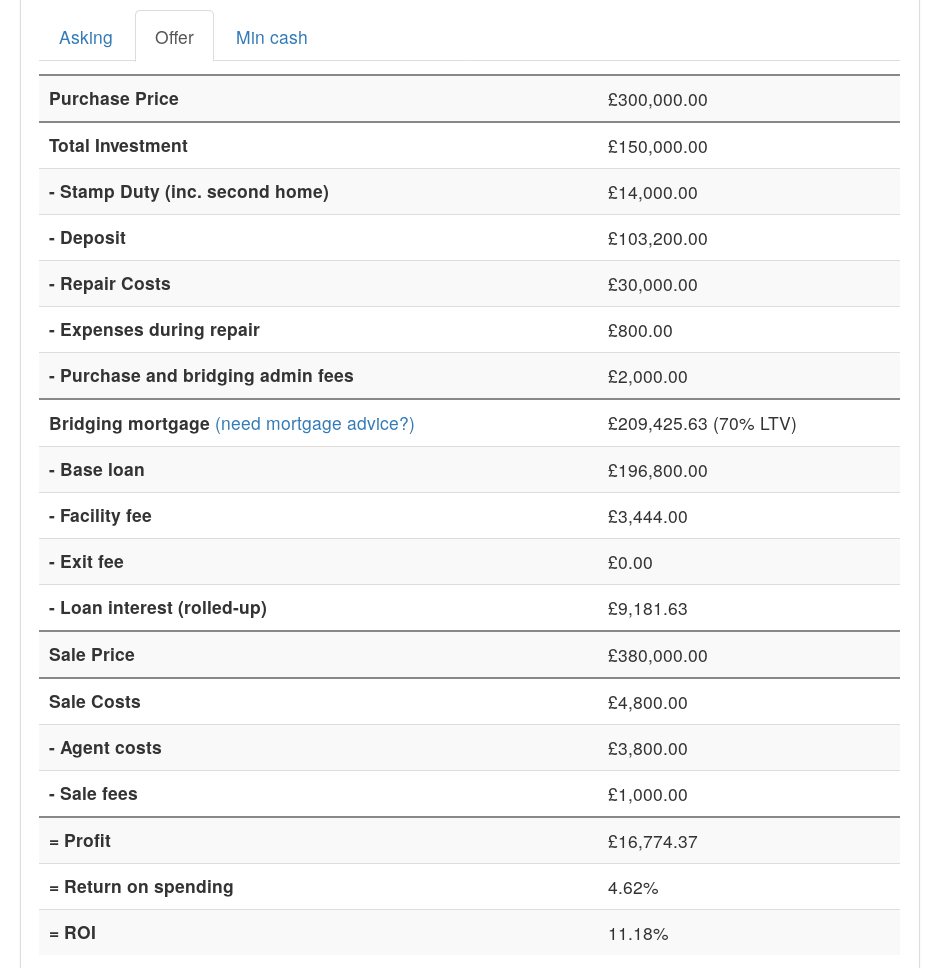Click the Facility fee value £3,444.00
943x968 pixels.
[647, 517]
